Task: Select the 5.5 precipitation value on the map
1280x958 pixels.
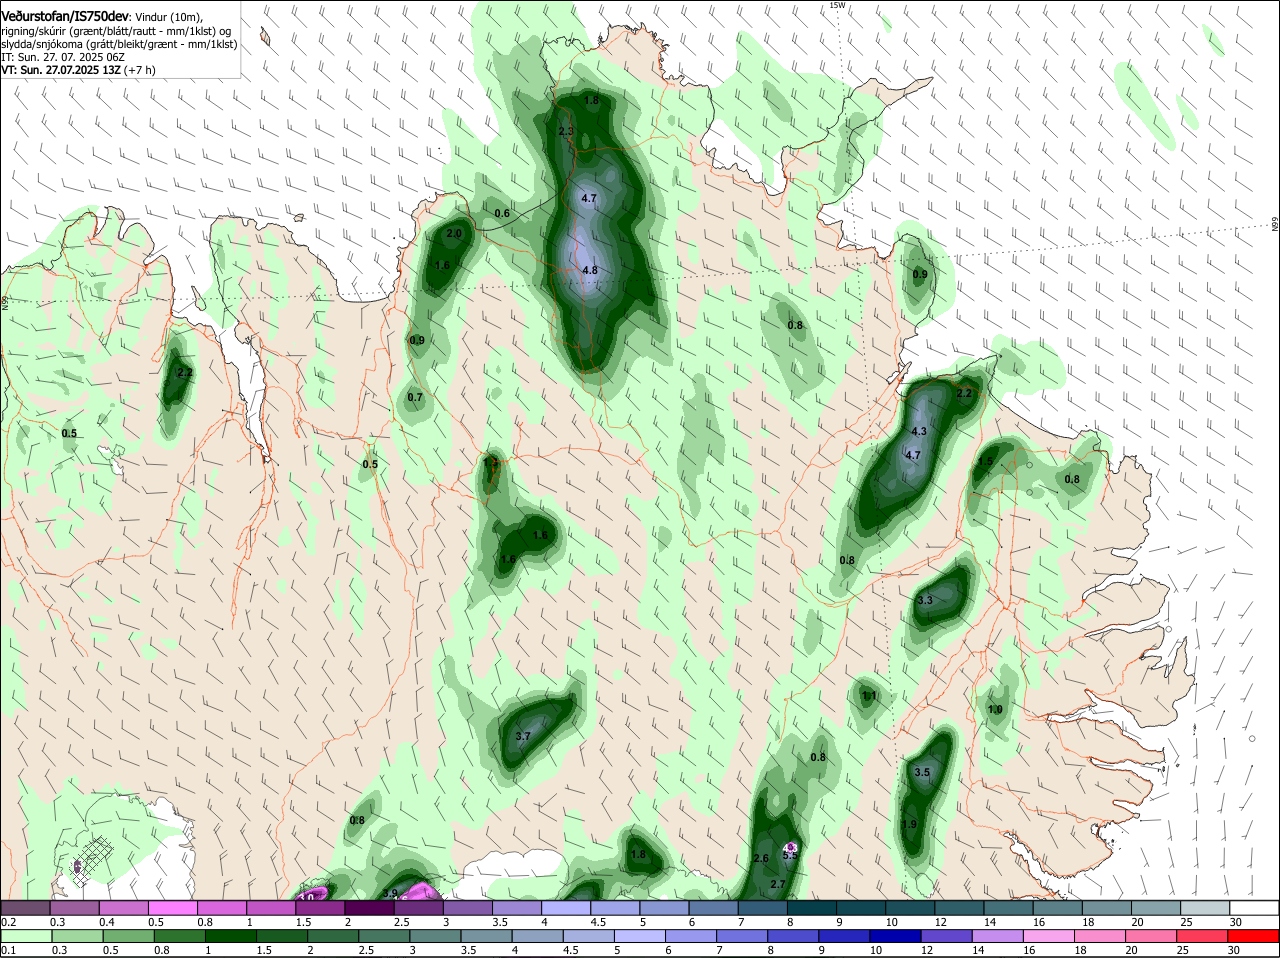Action: (790, 854)
